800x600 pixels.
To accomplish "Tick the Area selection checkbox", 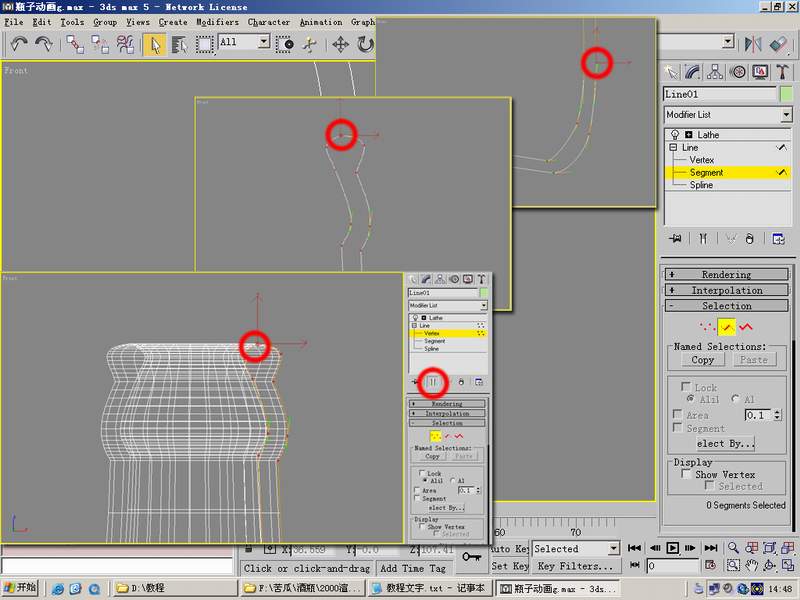I will (678, 415).
